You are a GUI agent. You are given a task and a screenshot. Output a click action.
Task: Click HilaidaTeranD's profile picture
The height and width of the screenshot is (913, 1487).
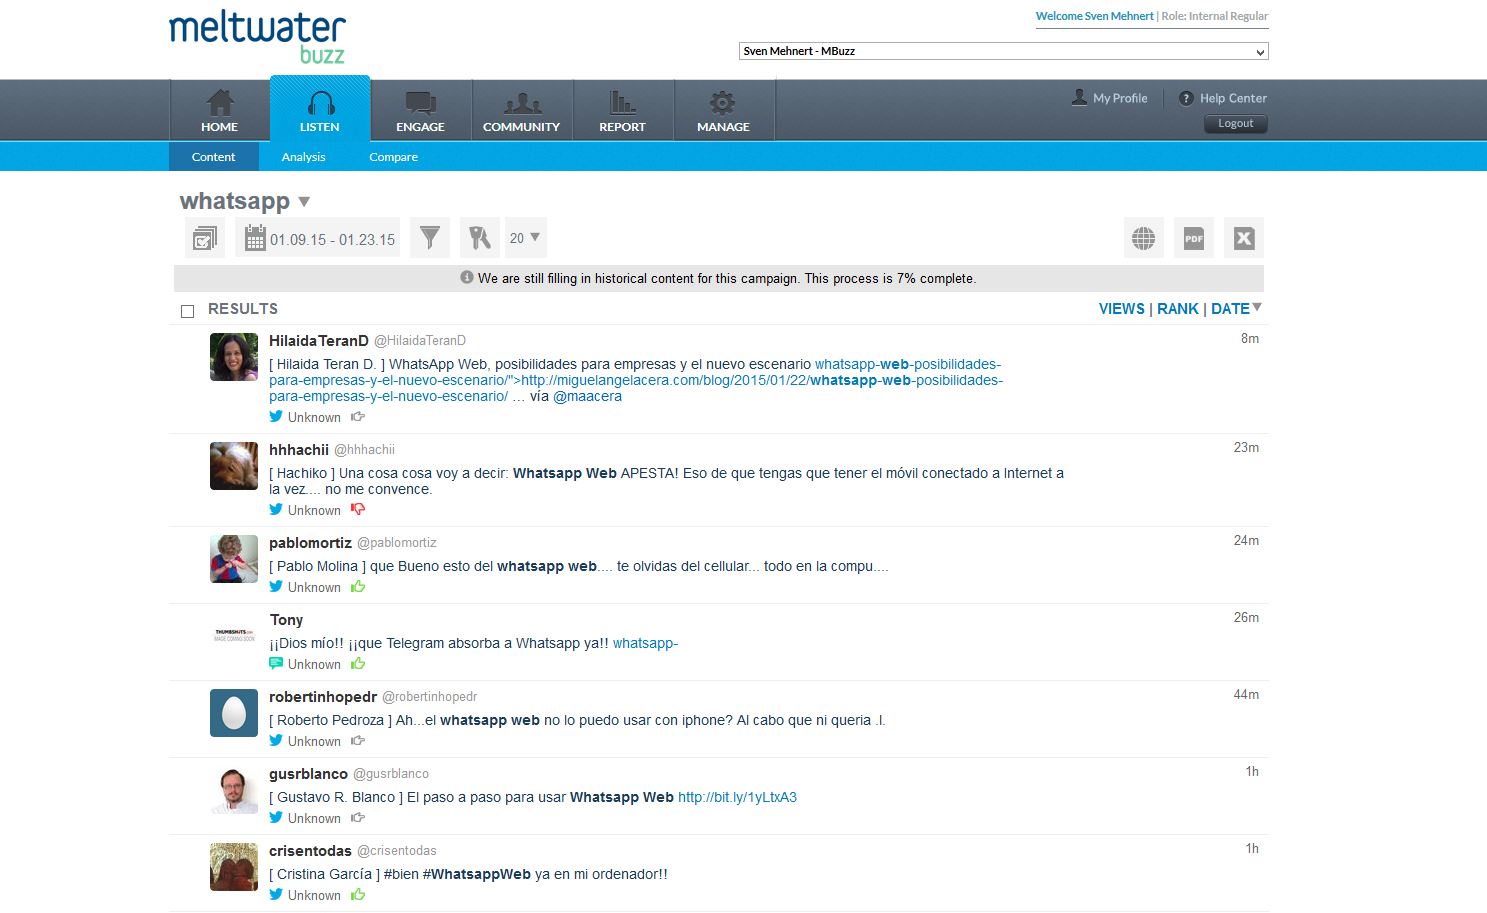click(234, 357)
